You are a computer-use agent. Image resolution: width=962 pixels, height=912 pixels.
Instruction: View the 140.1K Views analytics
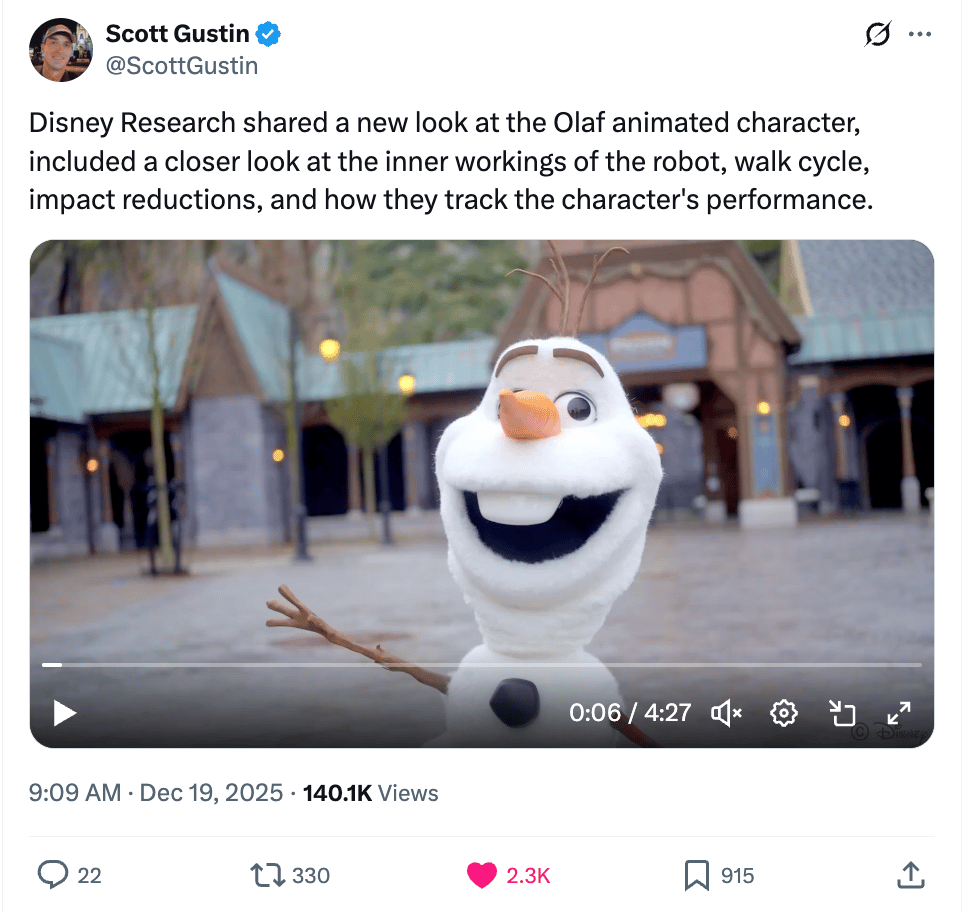click(371, 793)
